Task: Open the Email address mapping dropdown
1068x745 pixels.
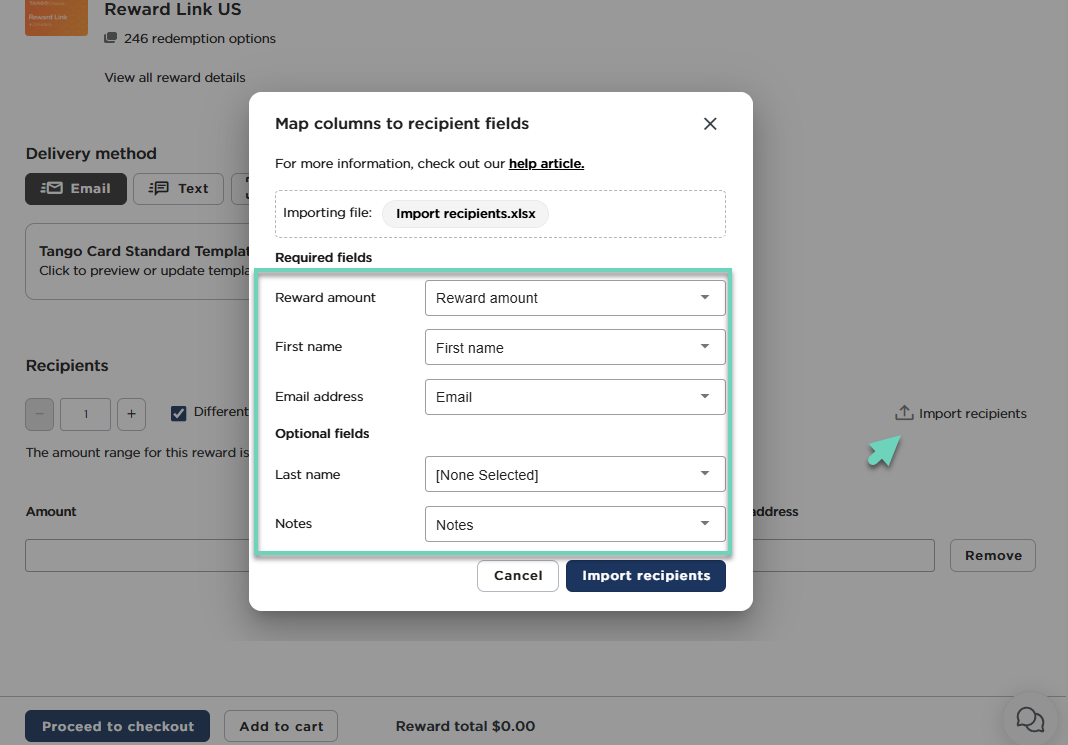Action: click(x=574, y=397)
